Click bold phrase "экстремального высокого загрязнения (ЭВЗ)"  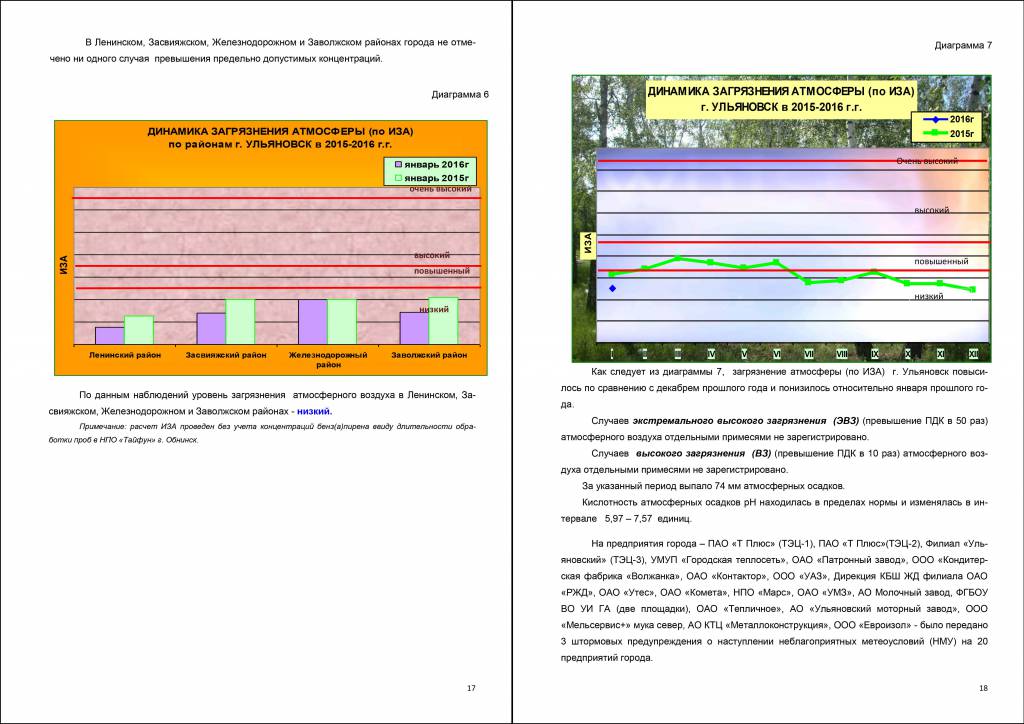tap(746, 421)
